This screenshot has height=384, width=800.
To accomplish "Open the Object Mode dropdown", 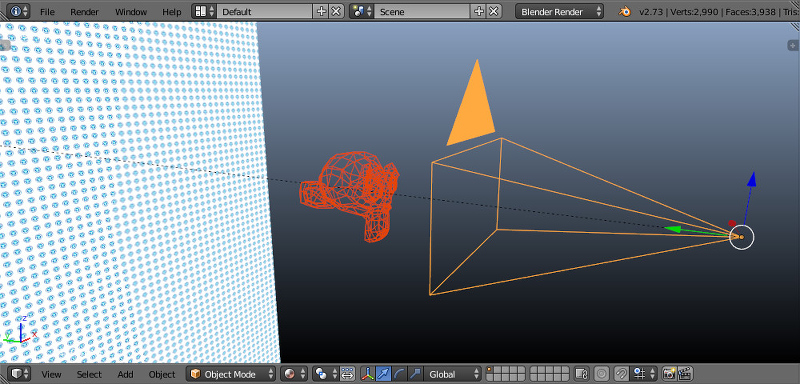I will click(231, 374).
